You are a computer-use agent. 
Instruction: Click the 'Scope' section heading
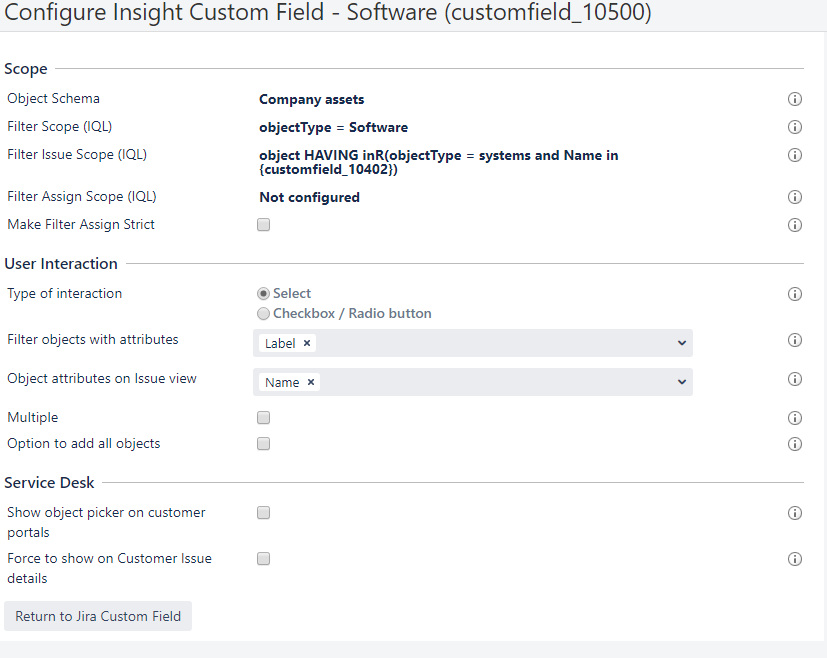26,69
